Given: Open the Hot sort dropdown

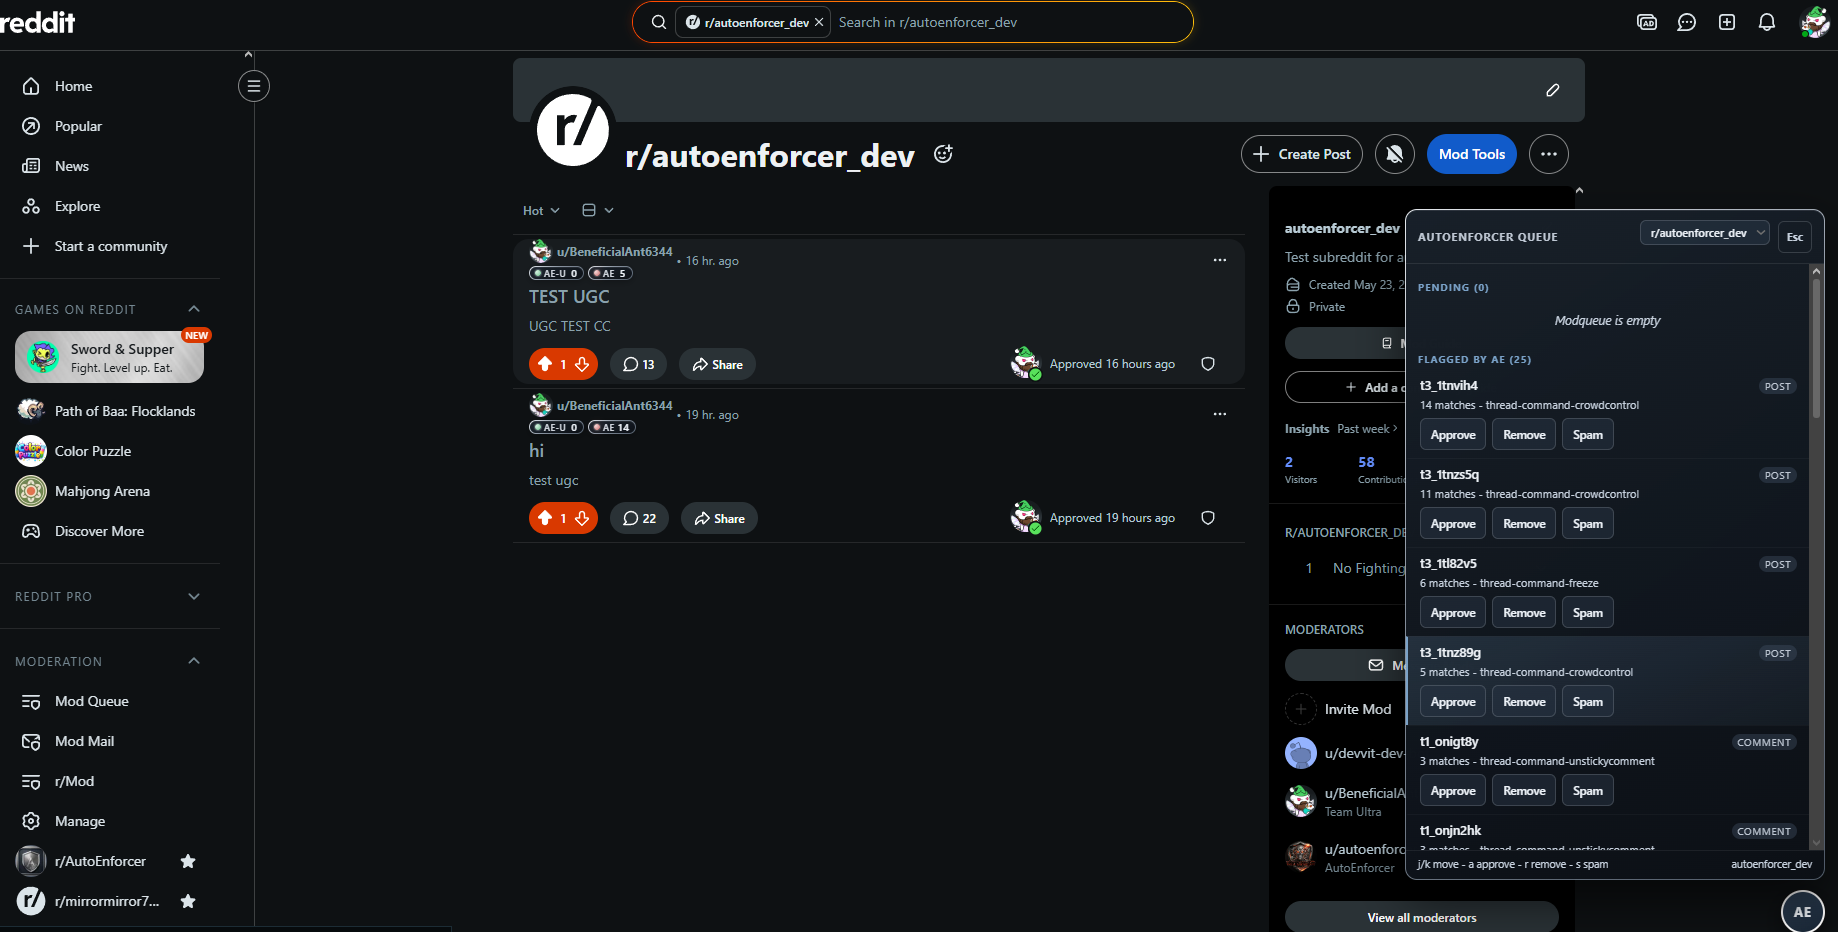Looking at the screenshot, I should coord(541,210).
